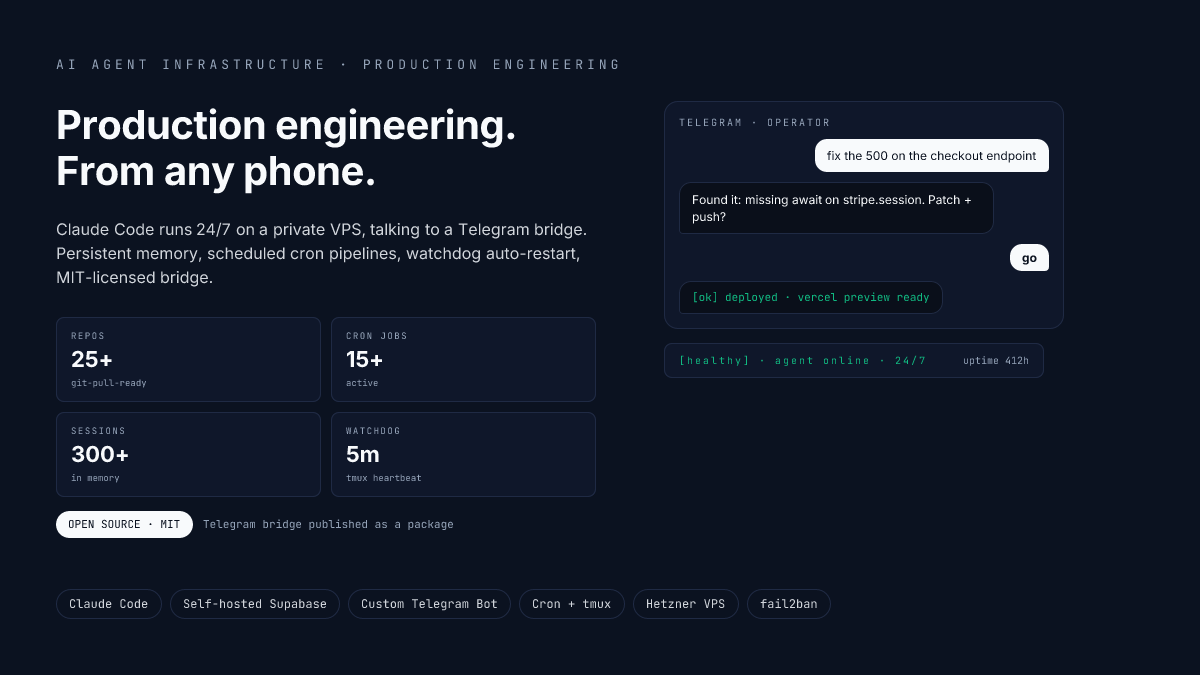Click the '[healthy] · agent online · 24/7' status
The image size is (1200, 675).
click(x=803, y=361)
